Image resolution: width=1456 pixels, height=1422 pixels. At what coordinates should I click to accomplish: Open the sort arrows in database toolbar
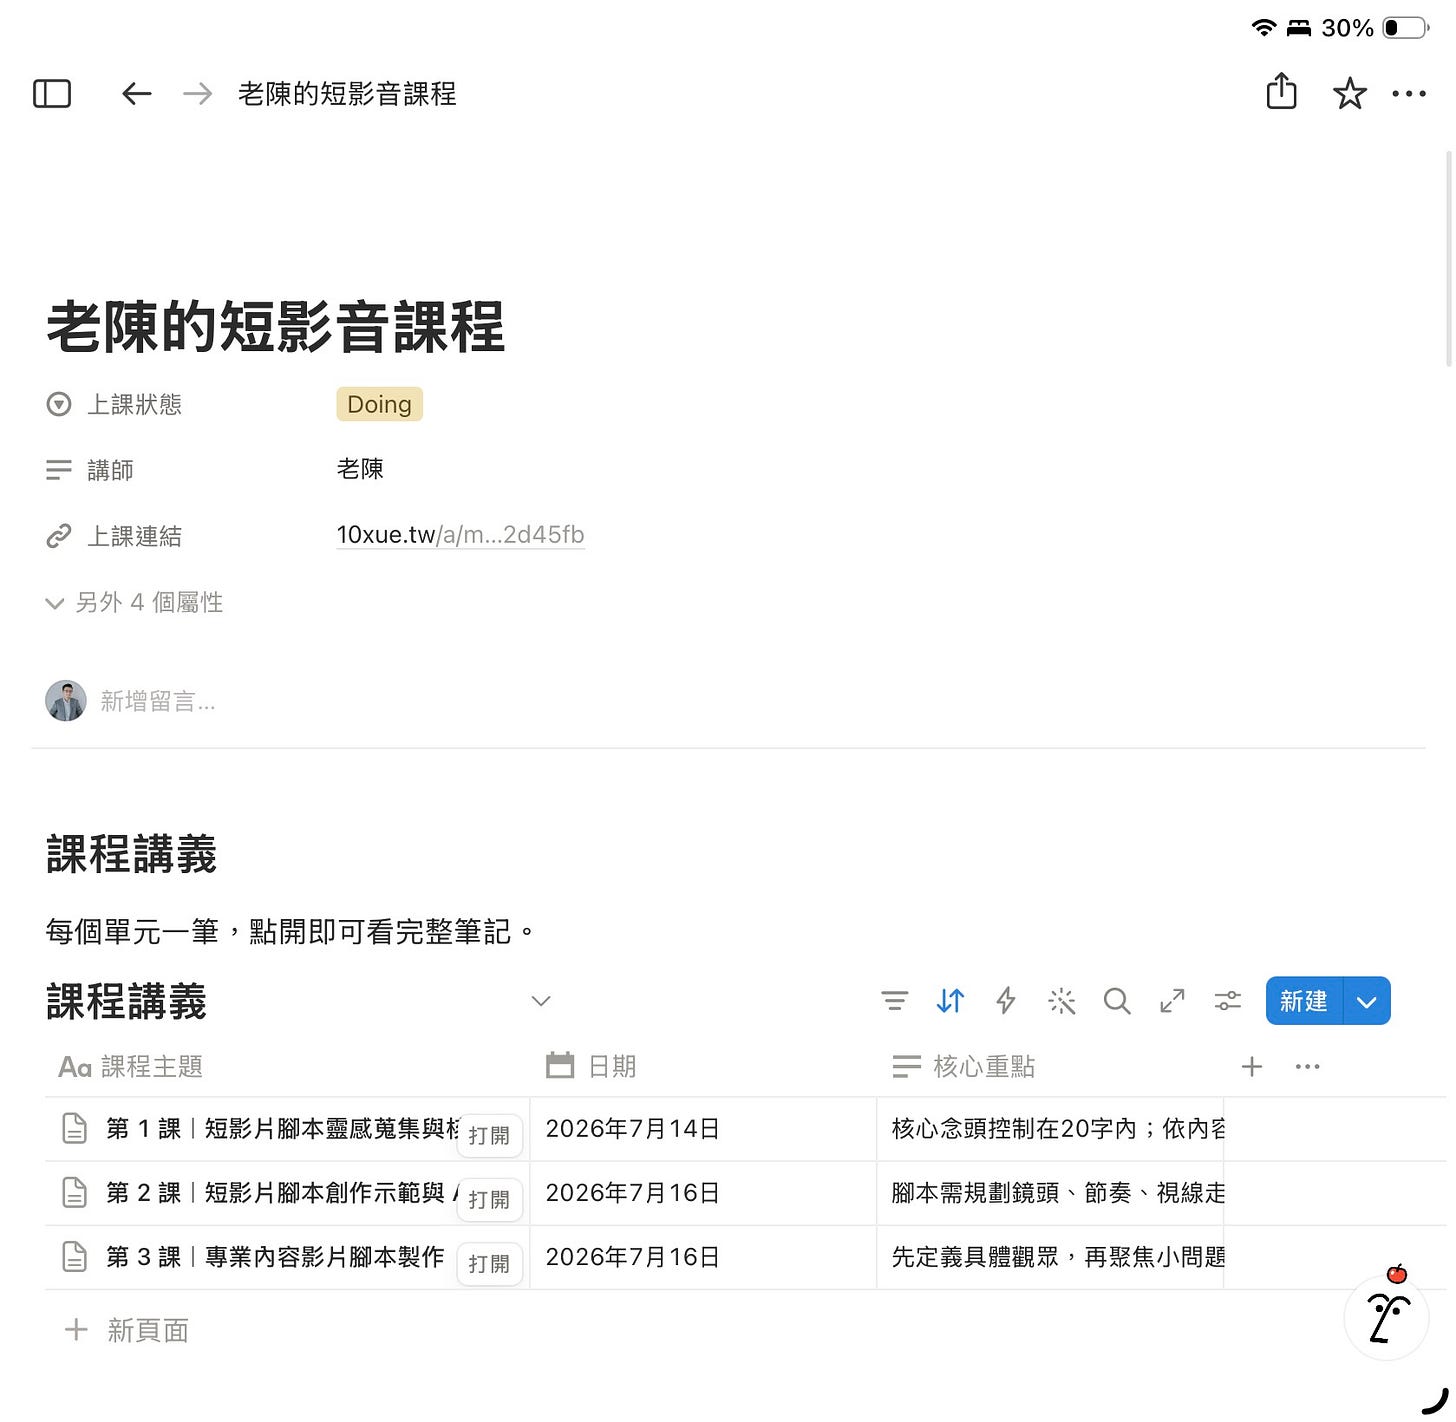[x=950, y=1001]
